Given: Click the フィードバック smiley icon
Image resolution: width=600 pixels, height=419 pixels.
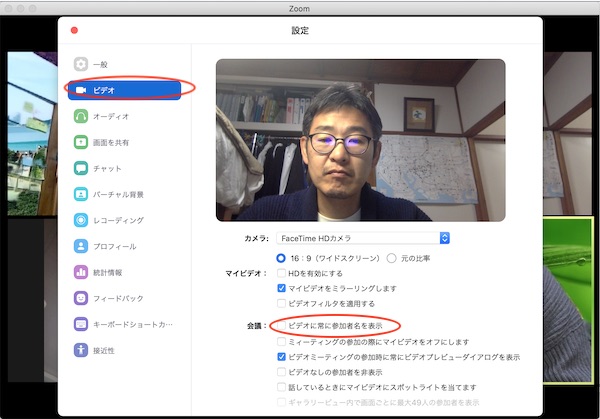Looking at the screenshot, I should (81, 298).
